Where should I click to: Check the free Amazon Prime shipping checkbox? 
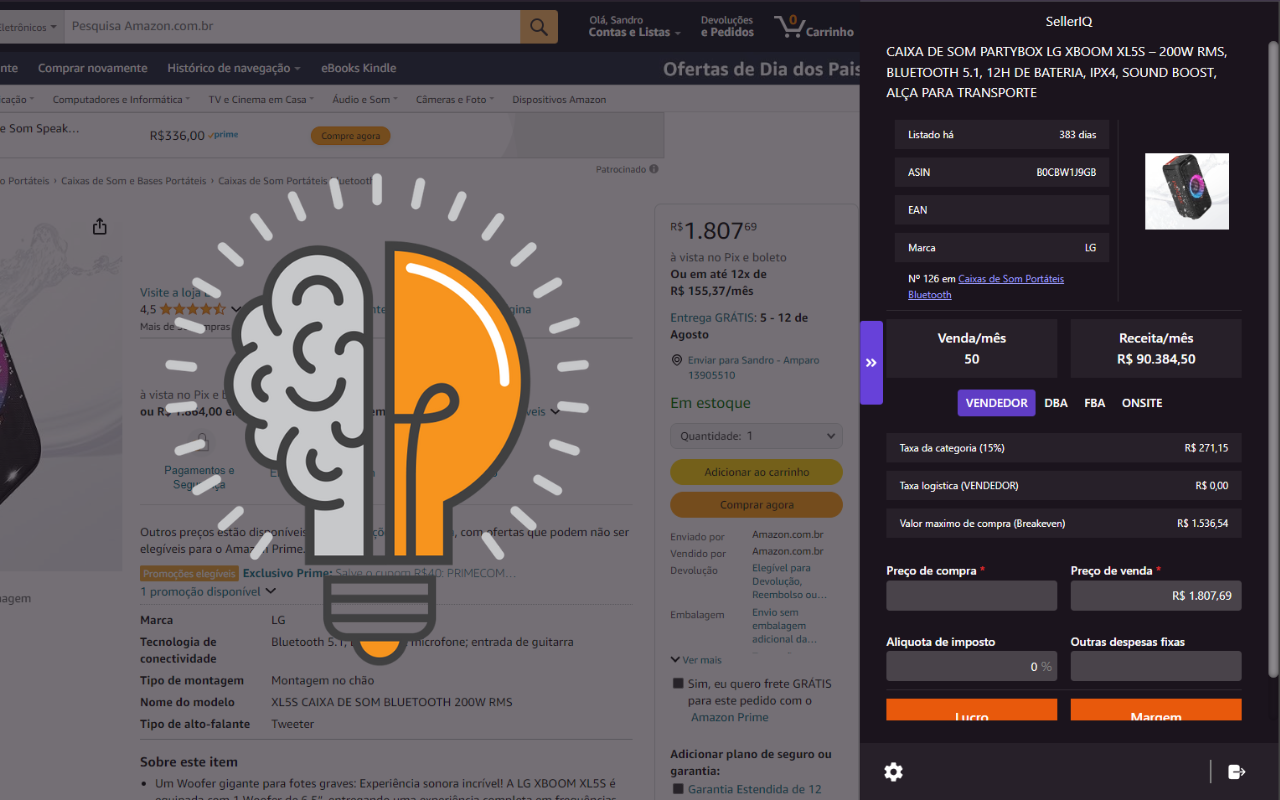coord(679,683)
